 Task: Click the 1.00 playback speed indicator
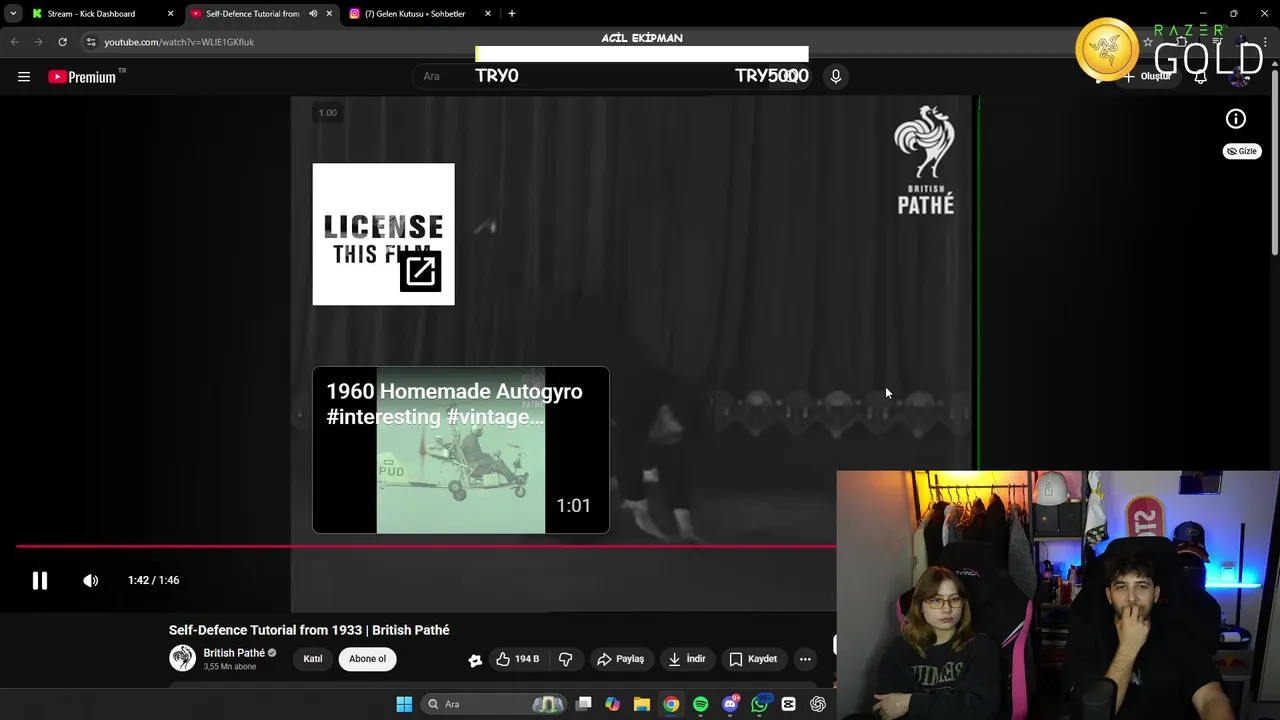[327, 112]
